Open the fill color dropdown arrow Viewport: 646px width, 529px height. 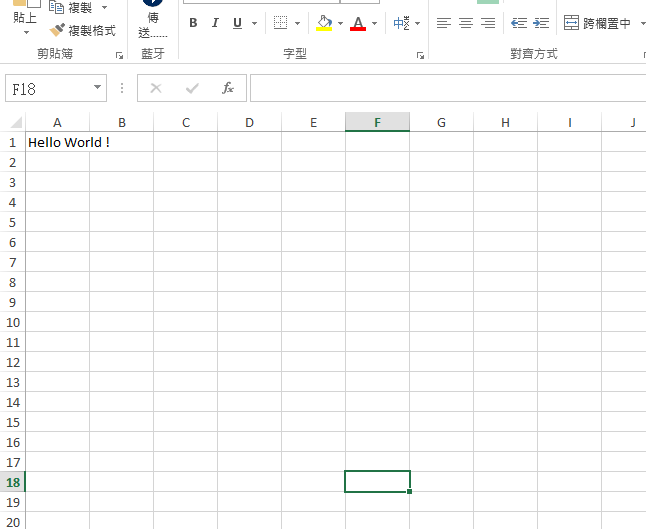(340, 23)
